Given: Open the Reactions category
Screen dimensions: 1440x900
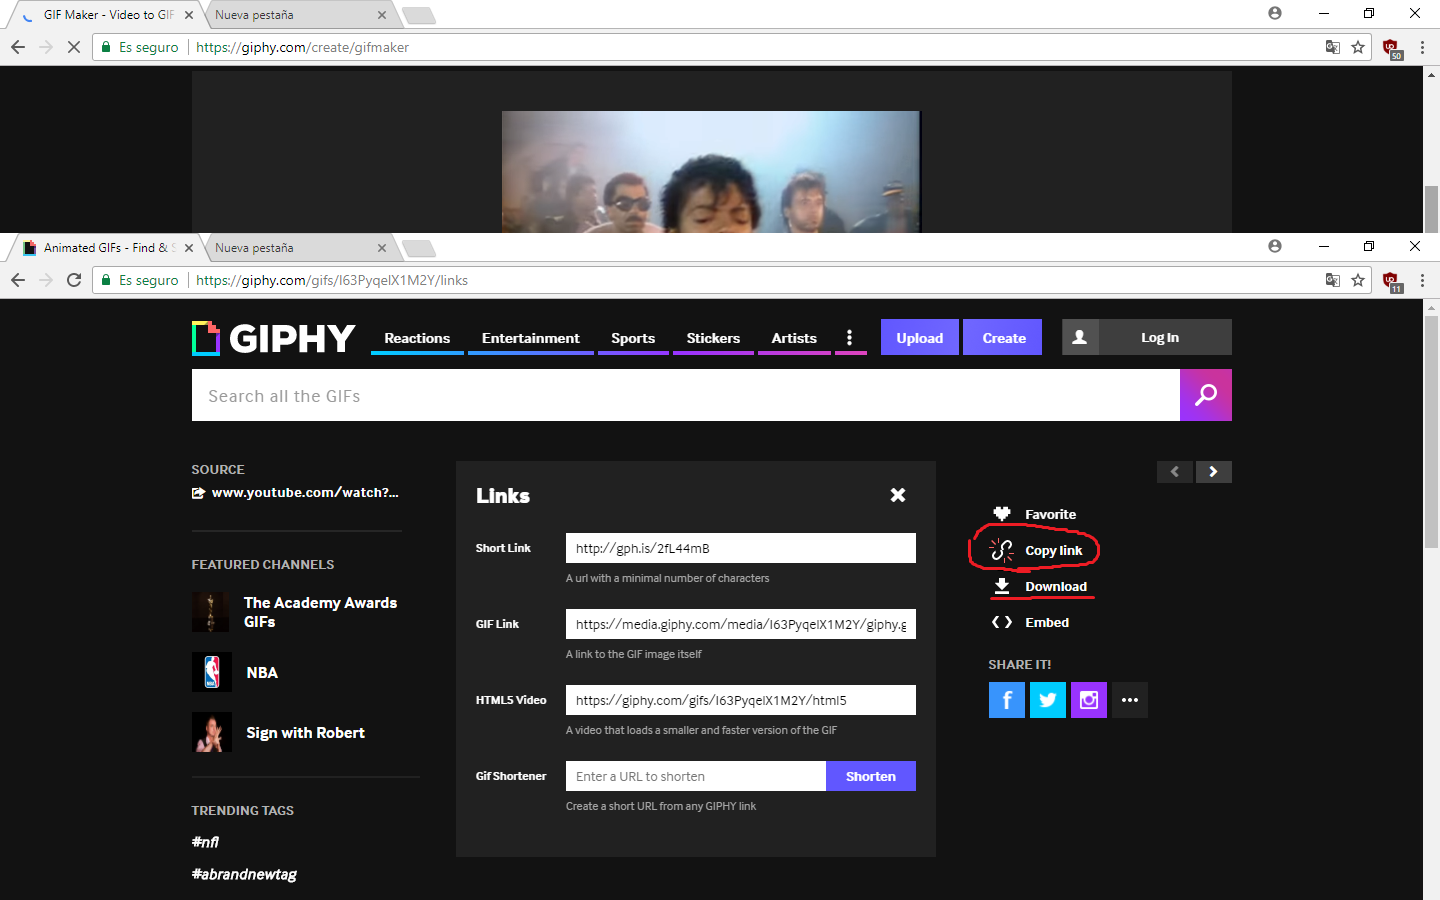Looking at the screenshot, I should coord(417,338).
